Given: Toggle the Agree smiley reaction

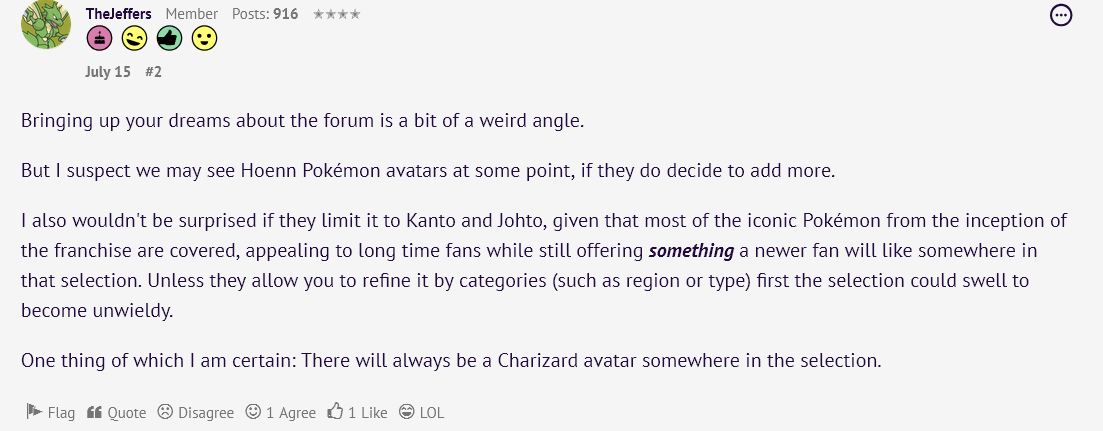Looking at the screenshot, I should (x=254, y=411).
